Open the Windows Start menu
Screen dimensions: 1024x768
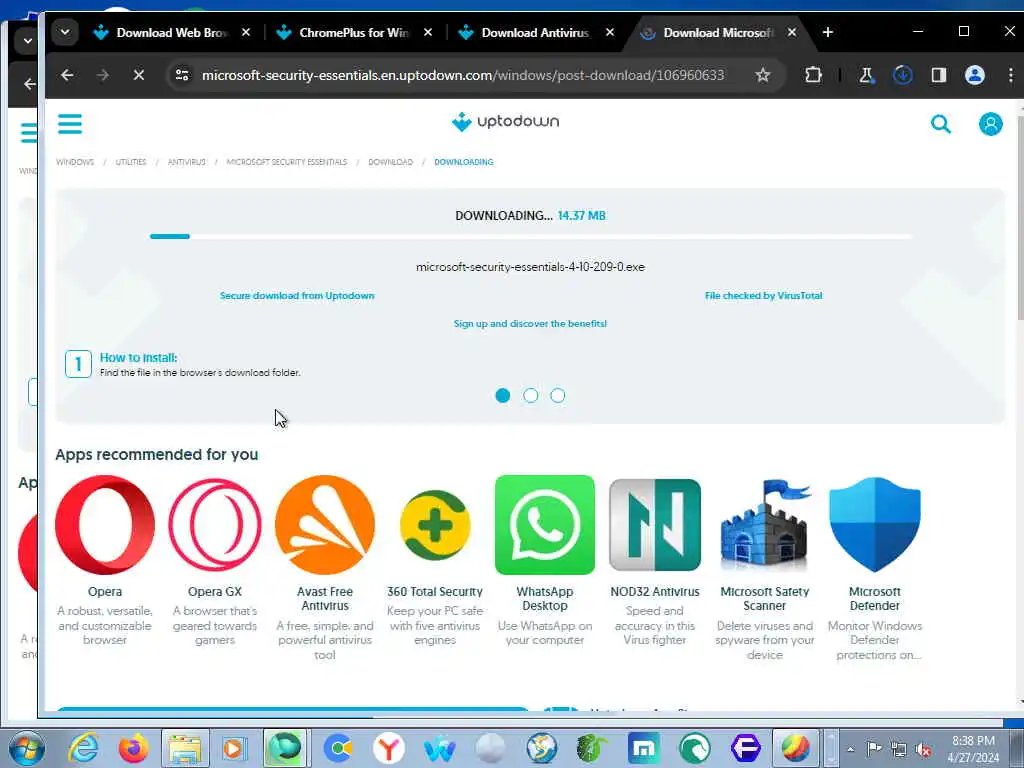pyautogui.click(x=27, y=748)
